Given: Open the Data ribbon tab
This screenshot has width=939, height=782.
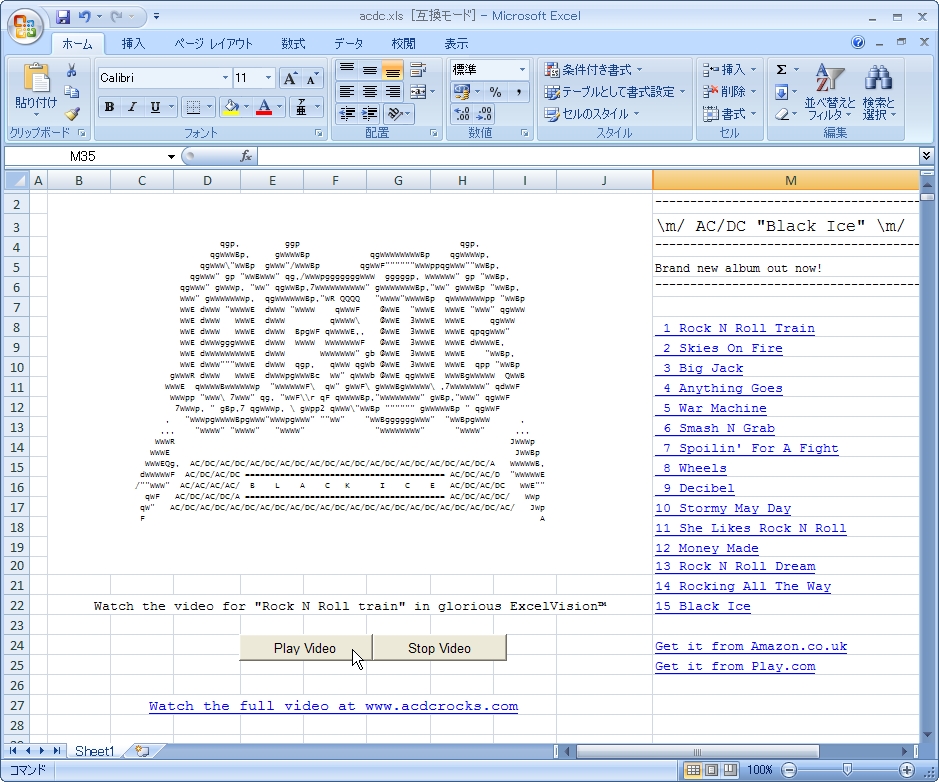Looking at the screenshot, I should pos(349,44).
